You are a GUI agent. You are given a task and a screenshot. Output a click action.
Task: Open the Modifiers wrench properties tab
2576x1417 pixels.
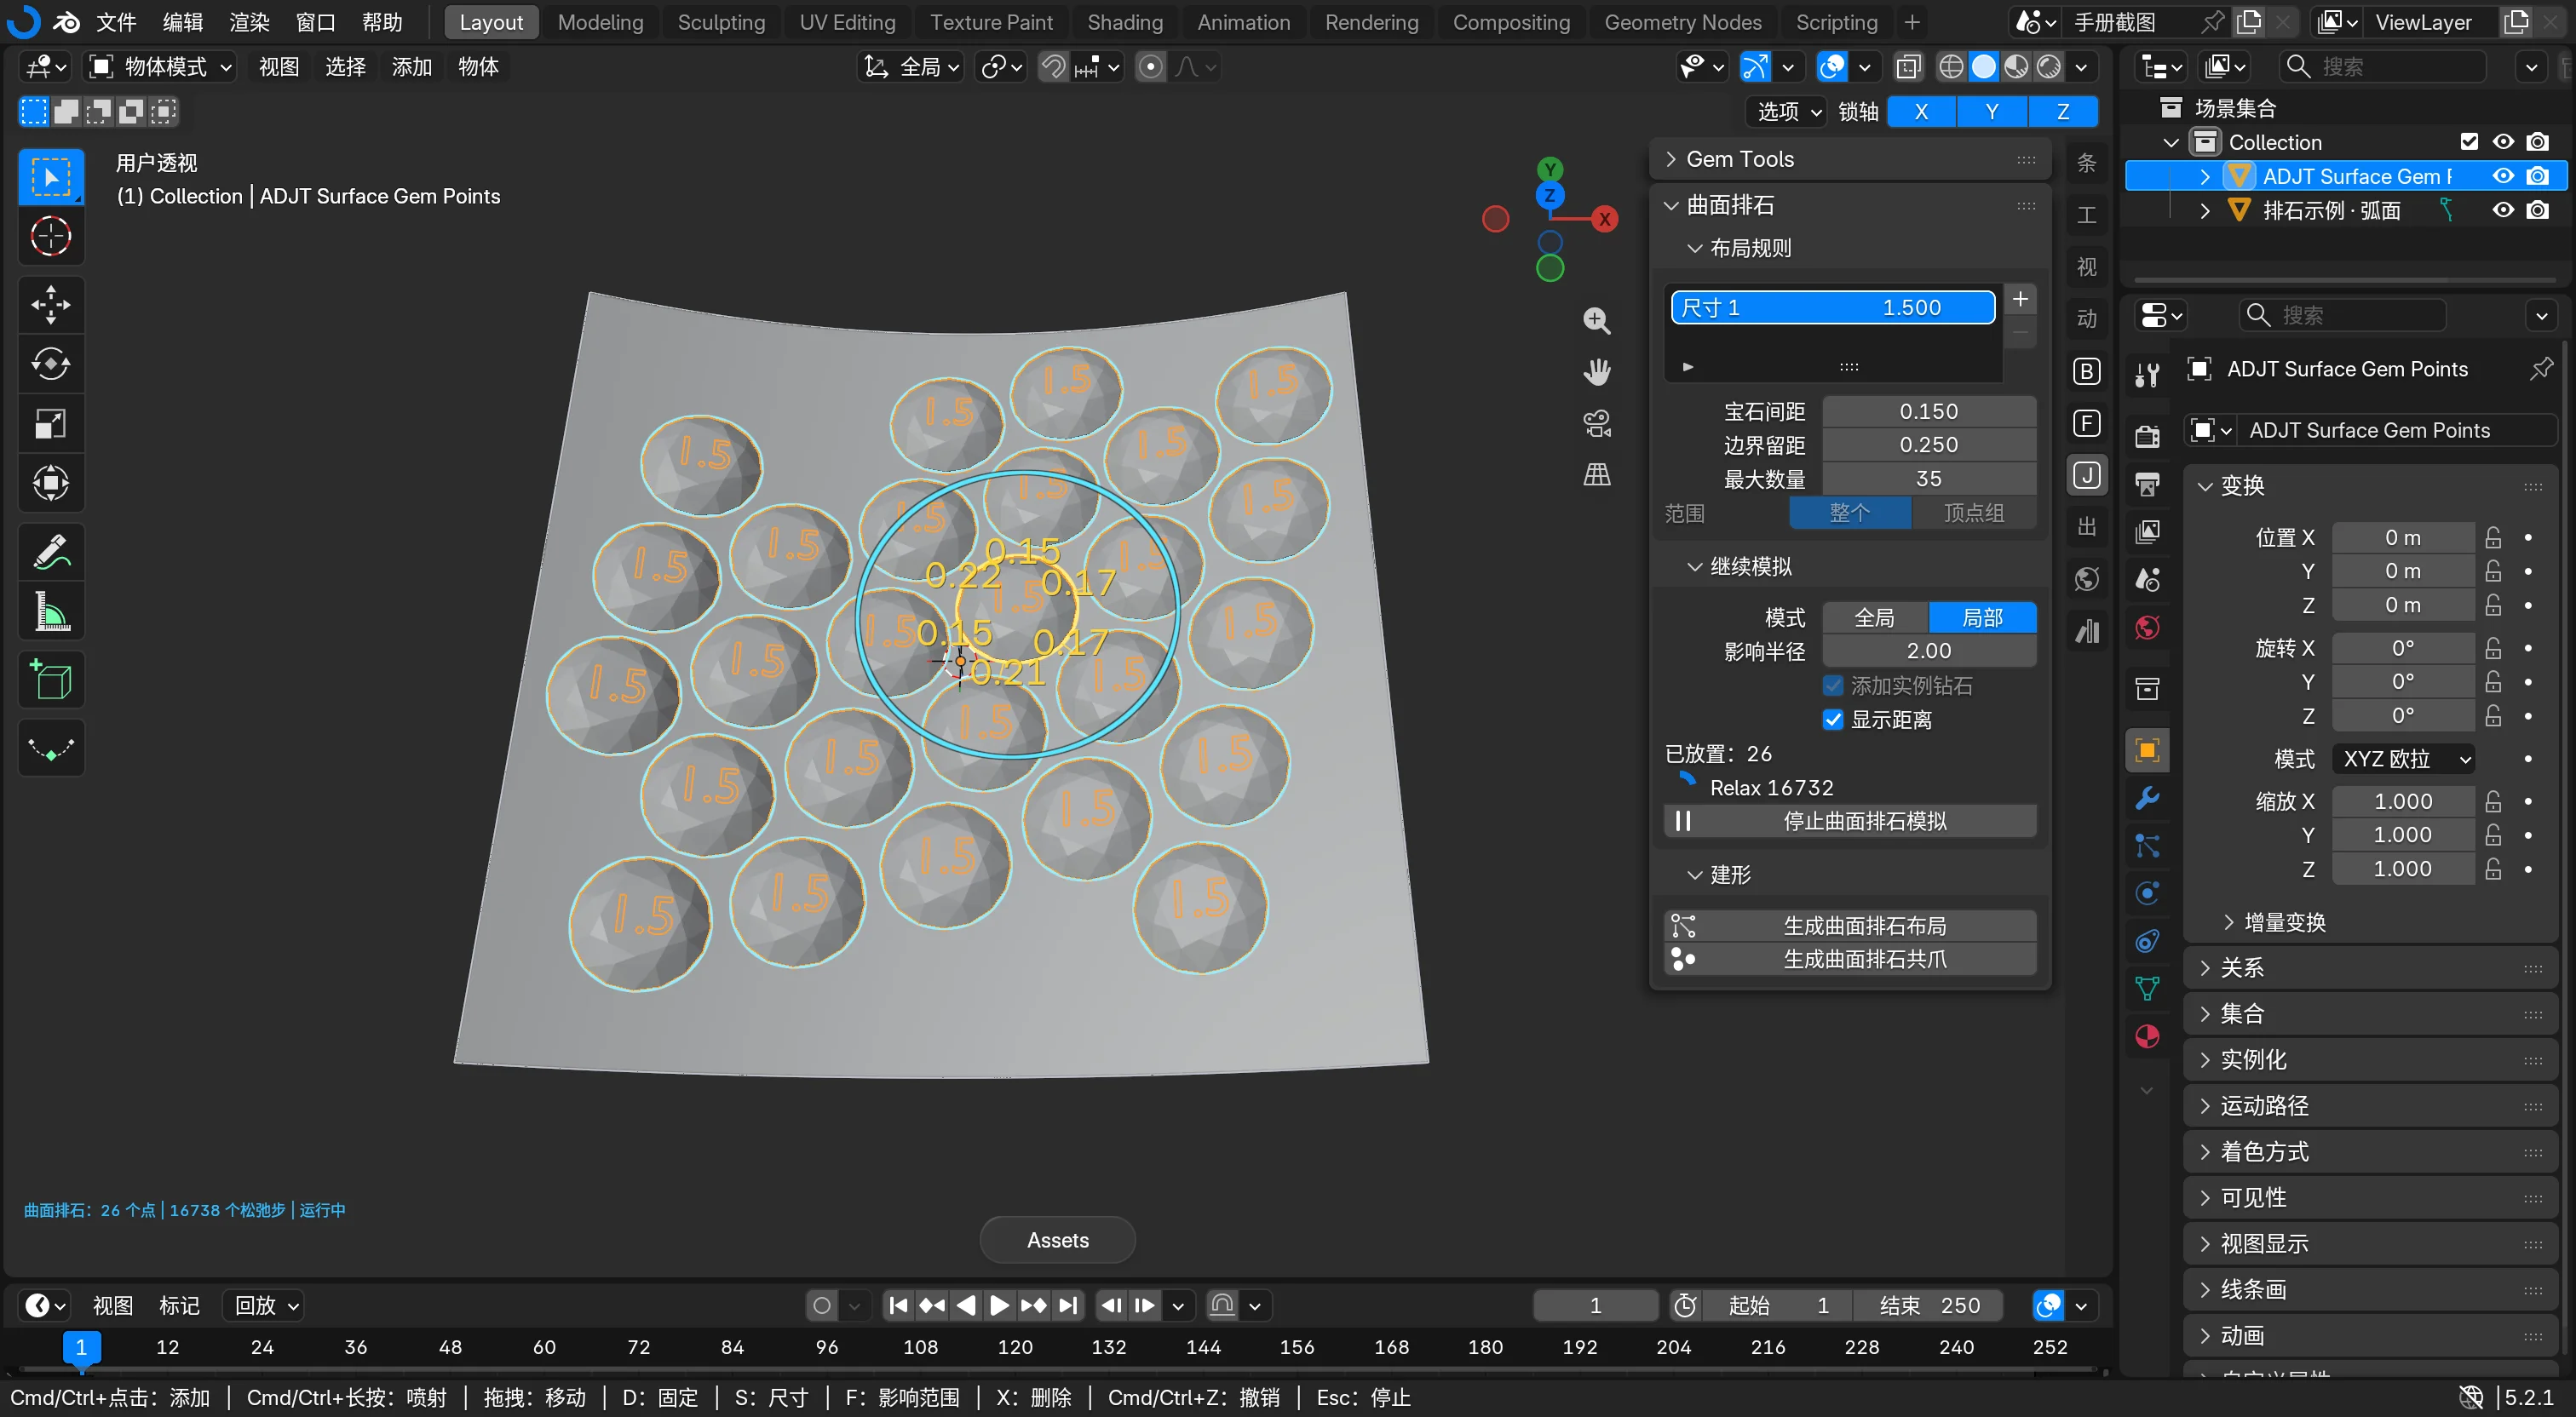[x=2147, y=798]
